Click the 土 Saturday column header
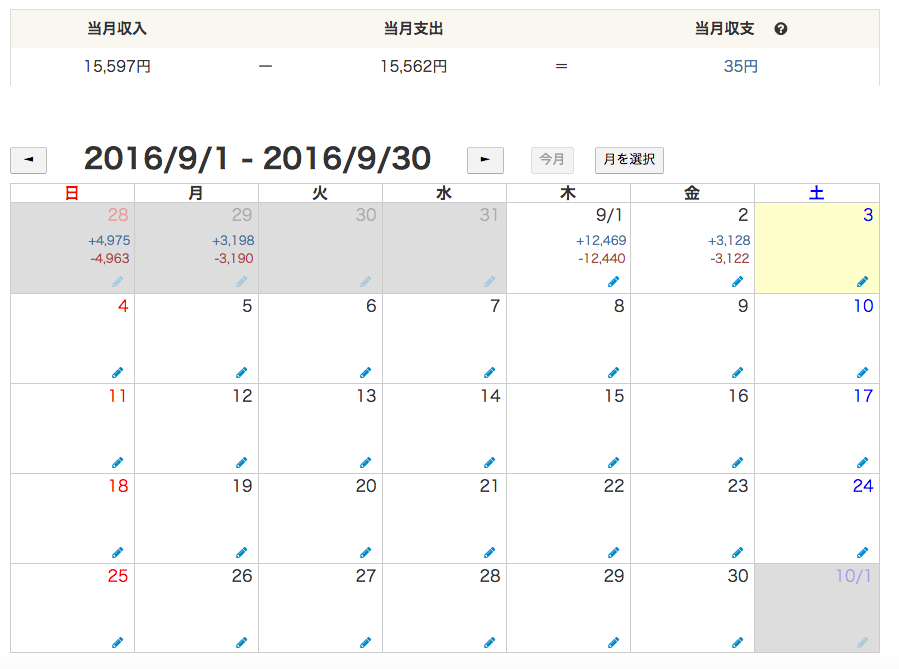Screen dimensions: 899x669 pos(816,193)
